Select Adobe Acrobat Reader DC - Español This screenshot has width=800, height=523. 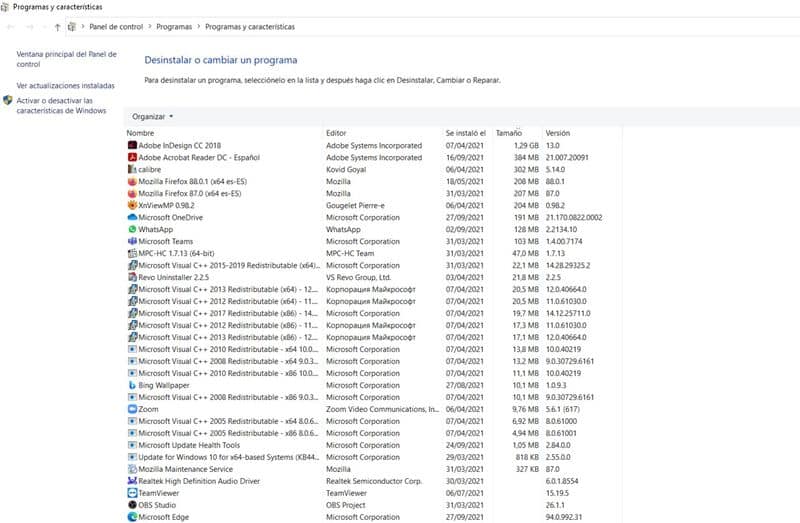(x=199, y=157)
